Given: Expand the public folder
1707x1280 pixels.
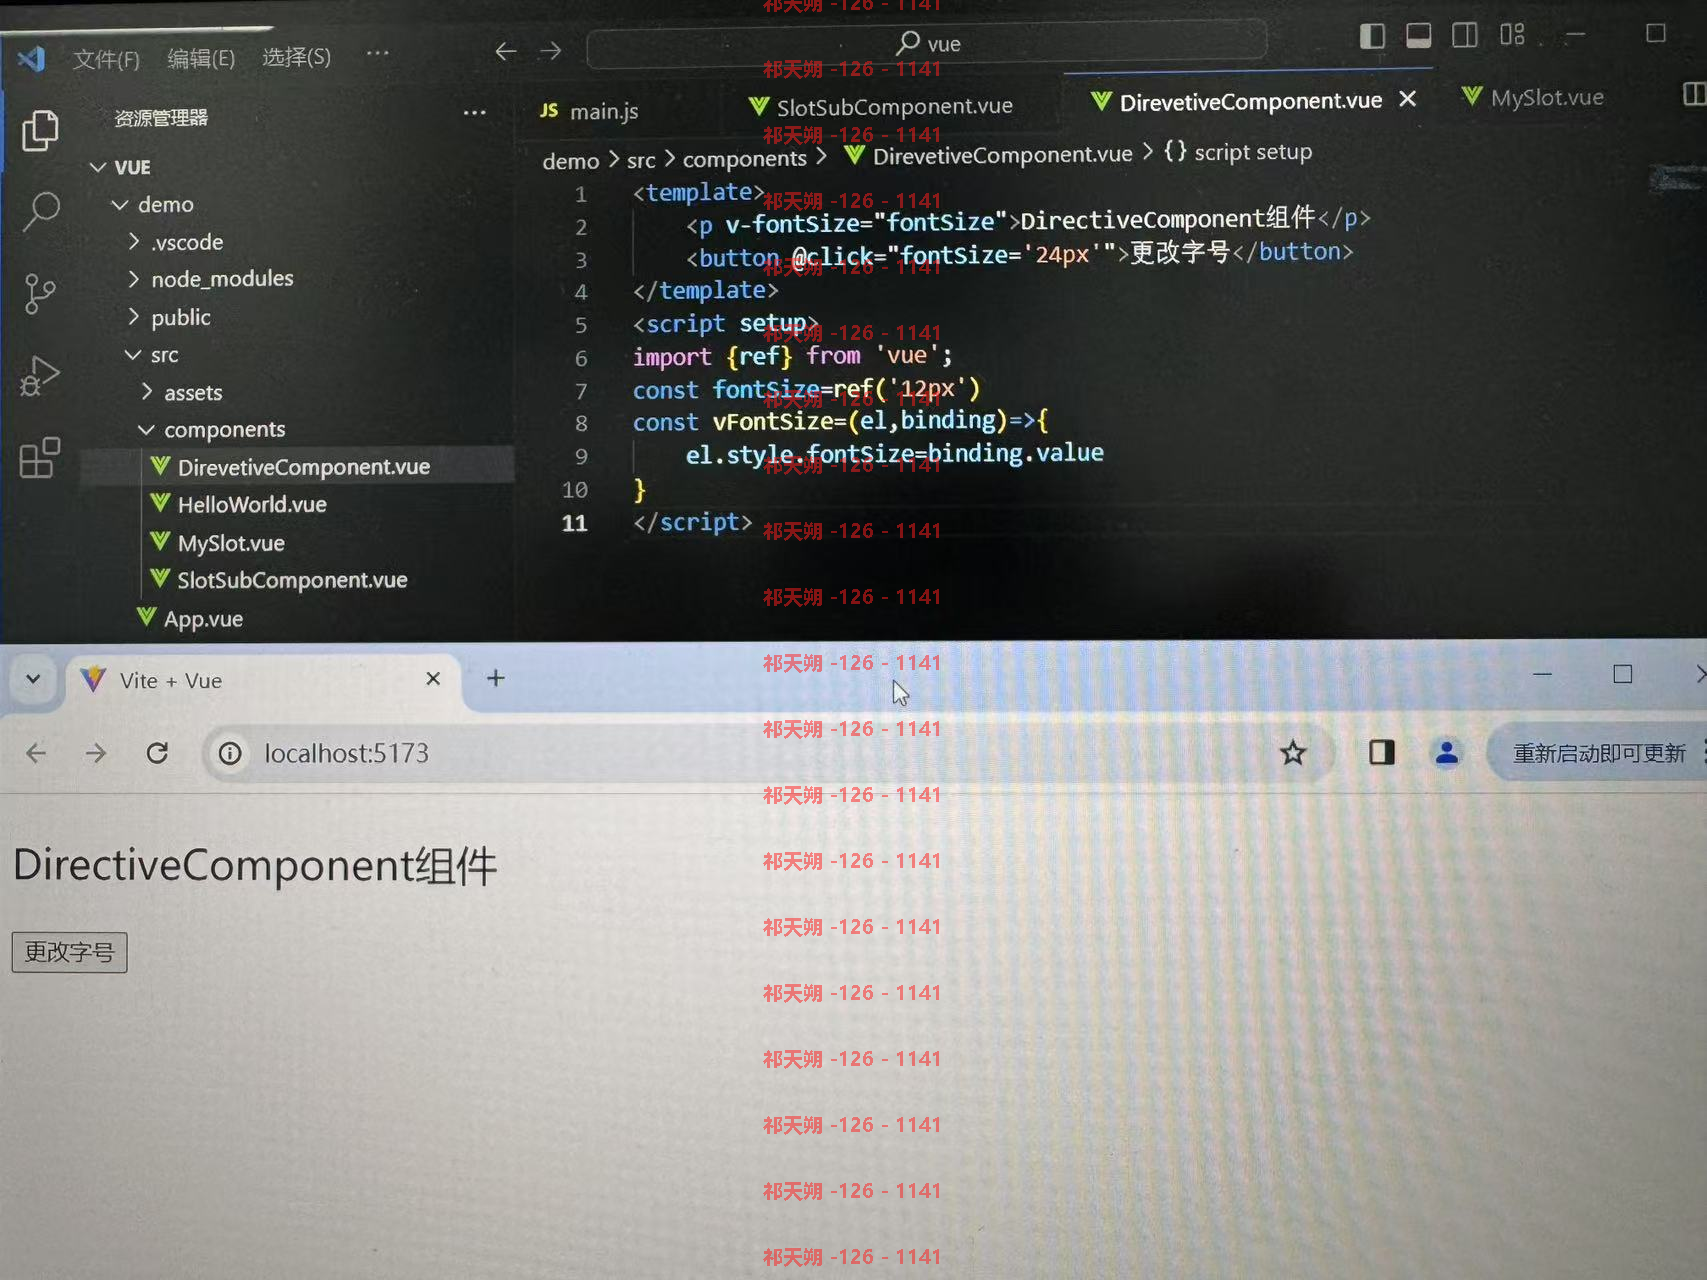Looking at the screenshot, I should click(x=170, y=317).
